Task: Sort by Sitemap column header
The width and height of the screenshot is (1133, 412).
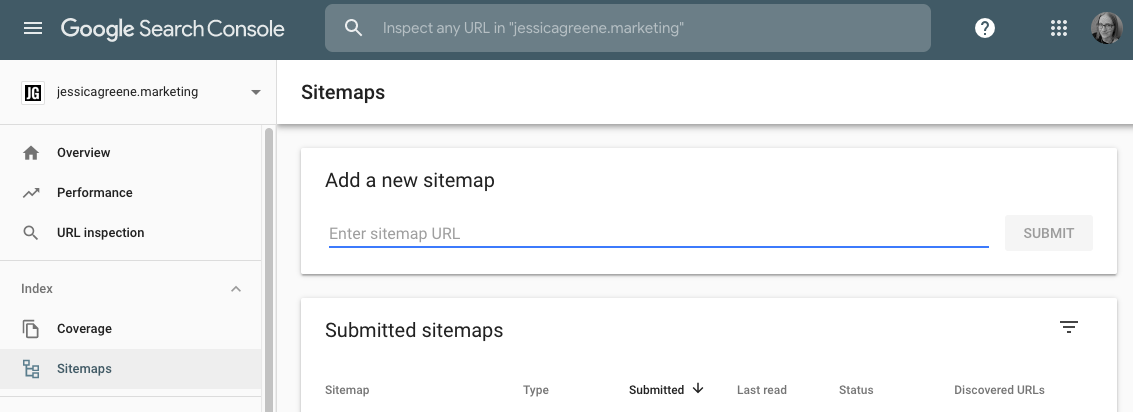Action: click(x=347, y=390)
